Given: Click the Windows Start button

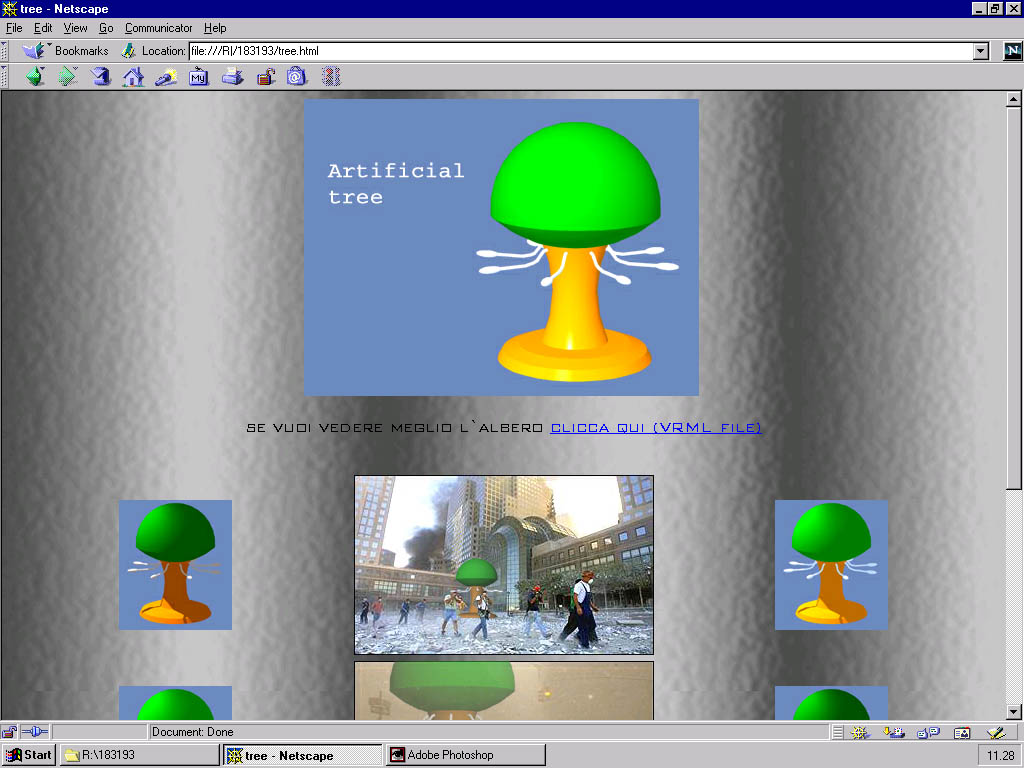Looking at the screenshot, I should pyautogui.click(x=29, y=755).
